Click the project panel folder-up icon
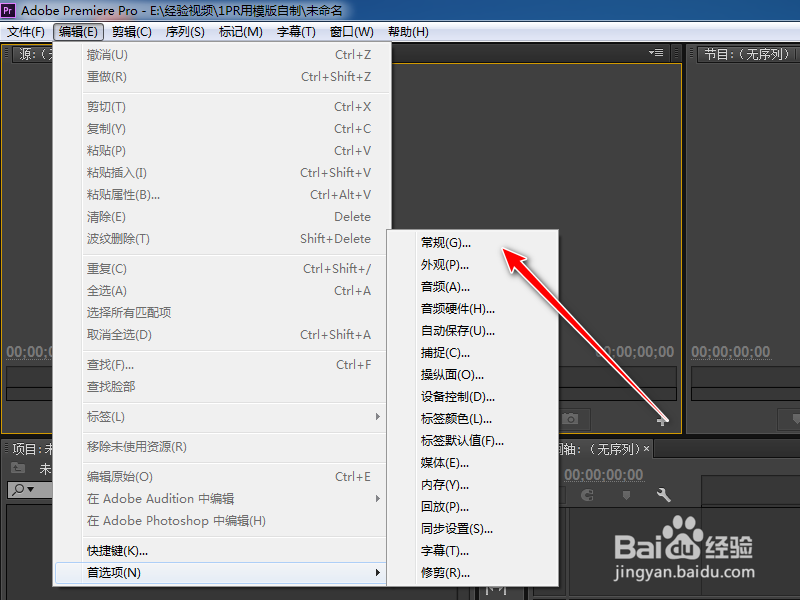 click(x=18, y=468)
